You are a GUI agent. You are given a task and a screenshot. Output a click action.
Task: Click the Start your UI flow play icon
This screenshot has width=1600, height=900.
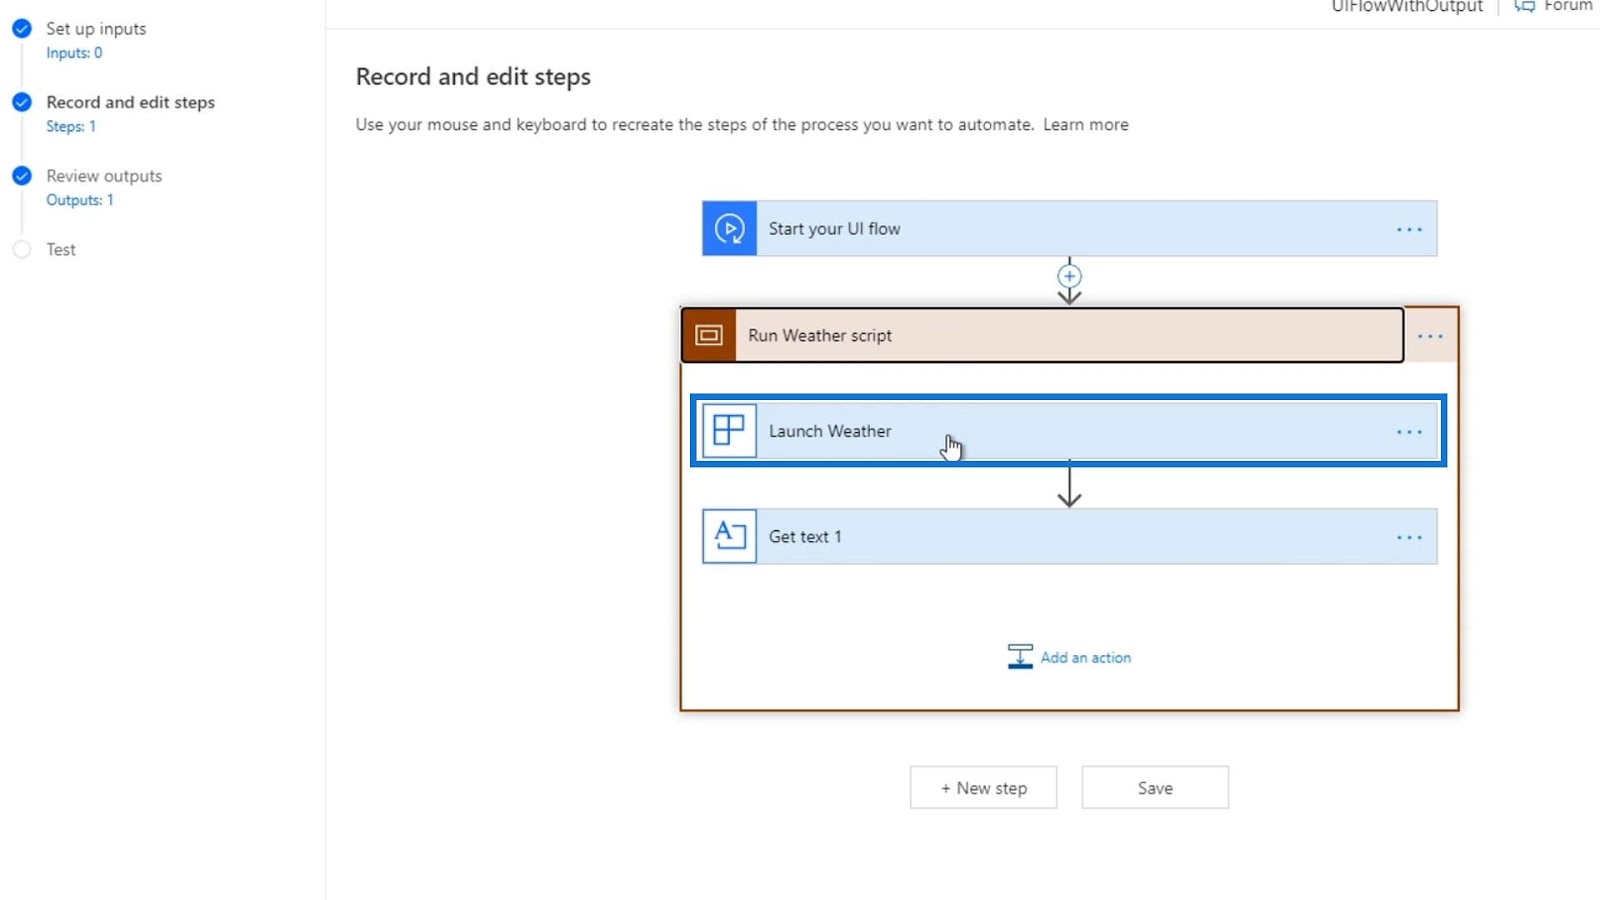(x=729, y=228)
